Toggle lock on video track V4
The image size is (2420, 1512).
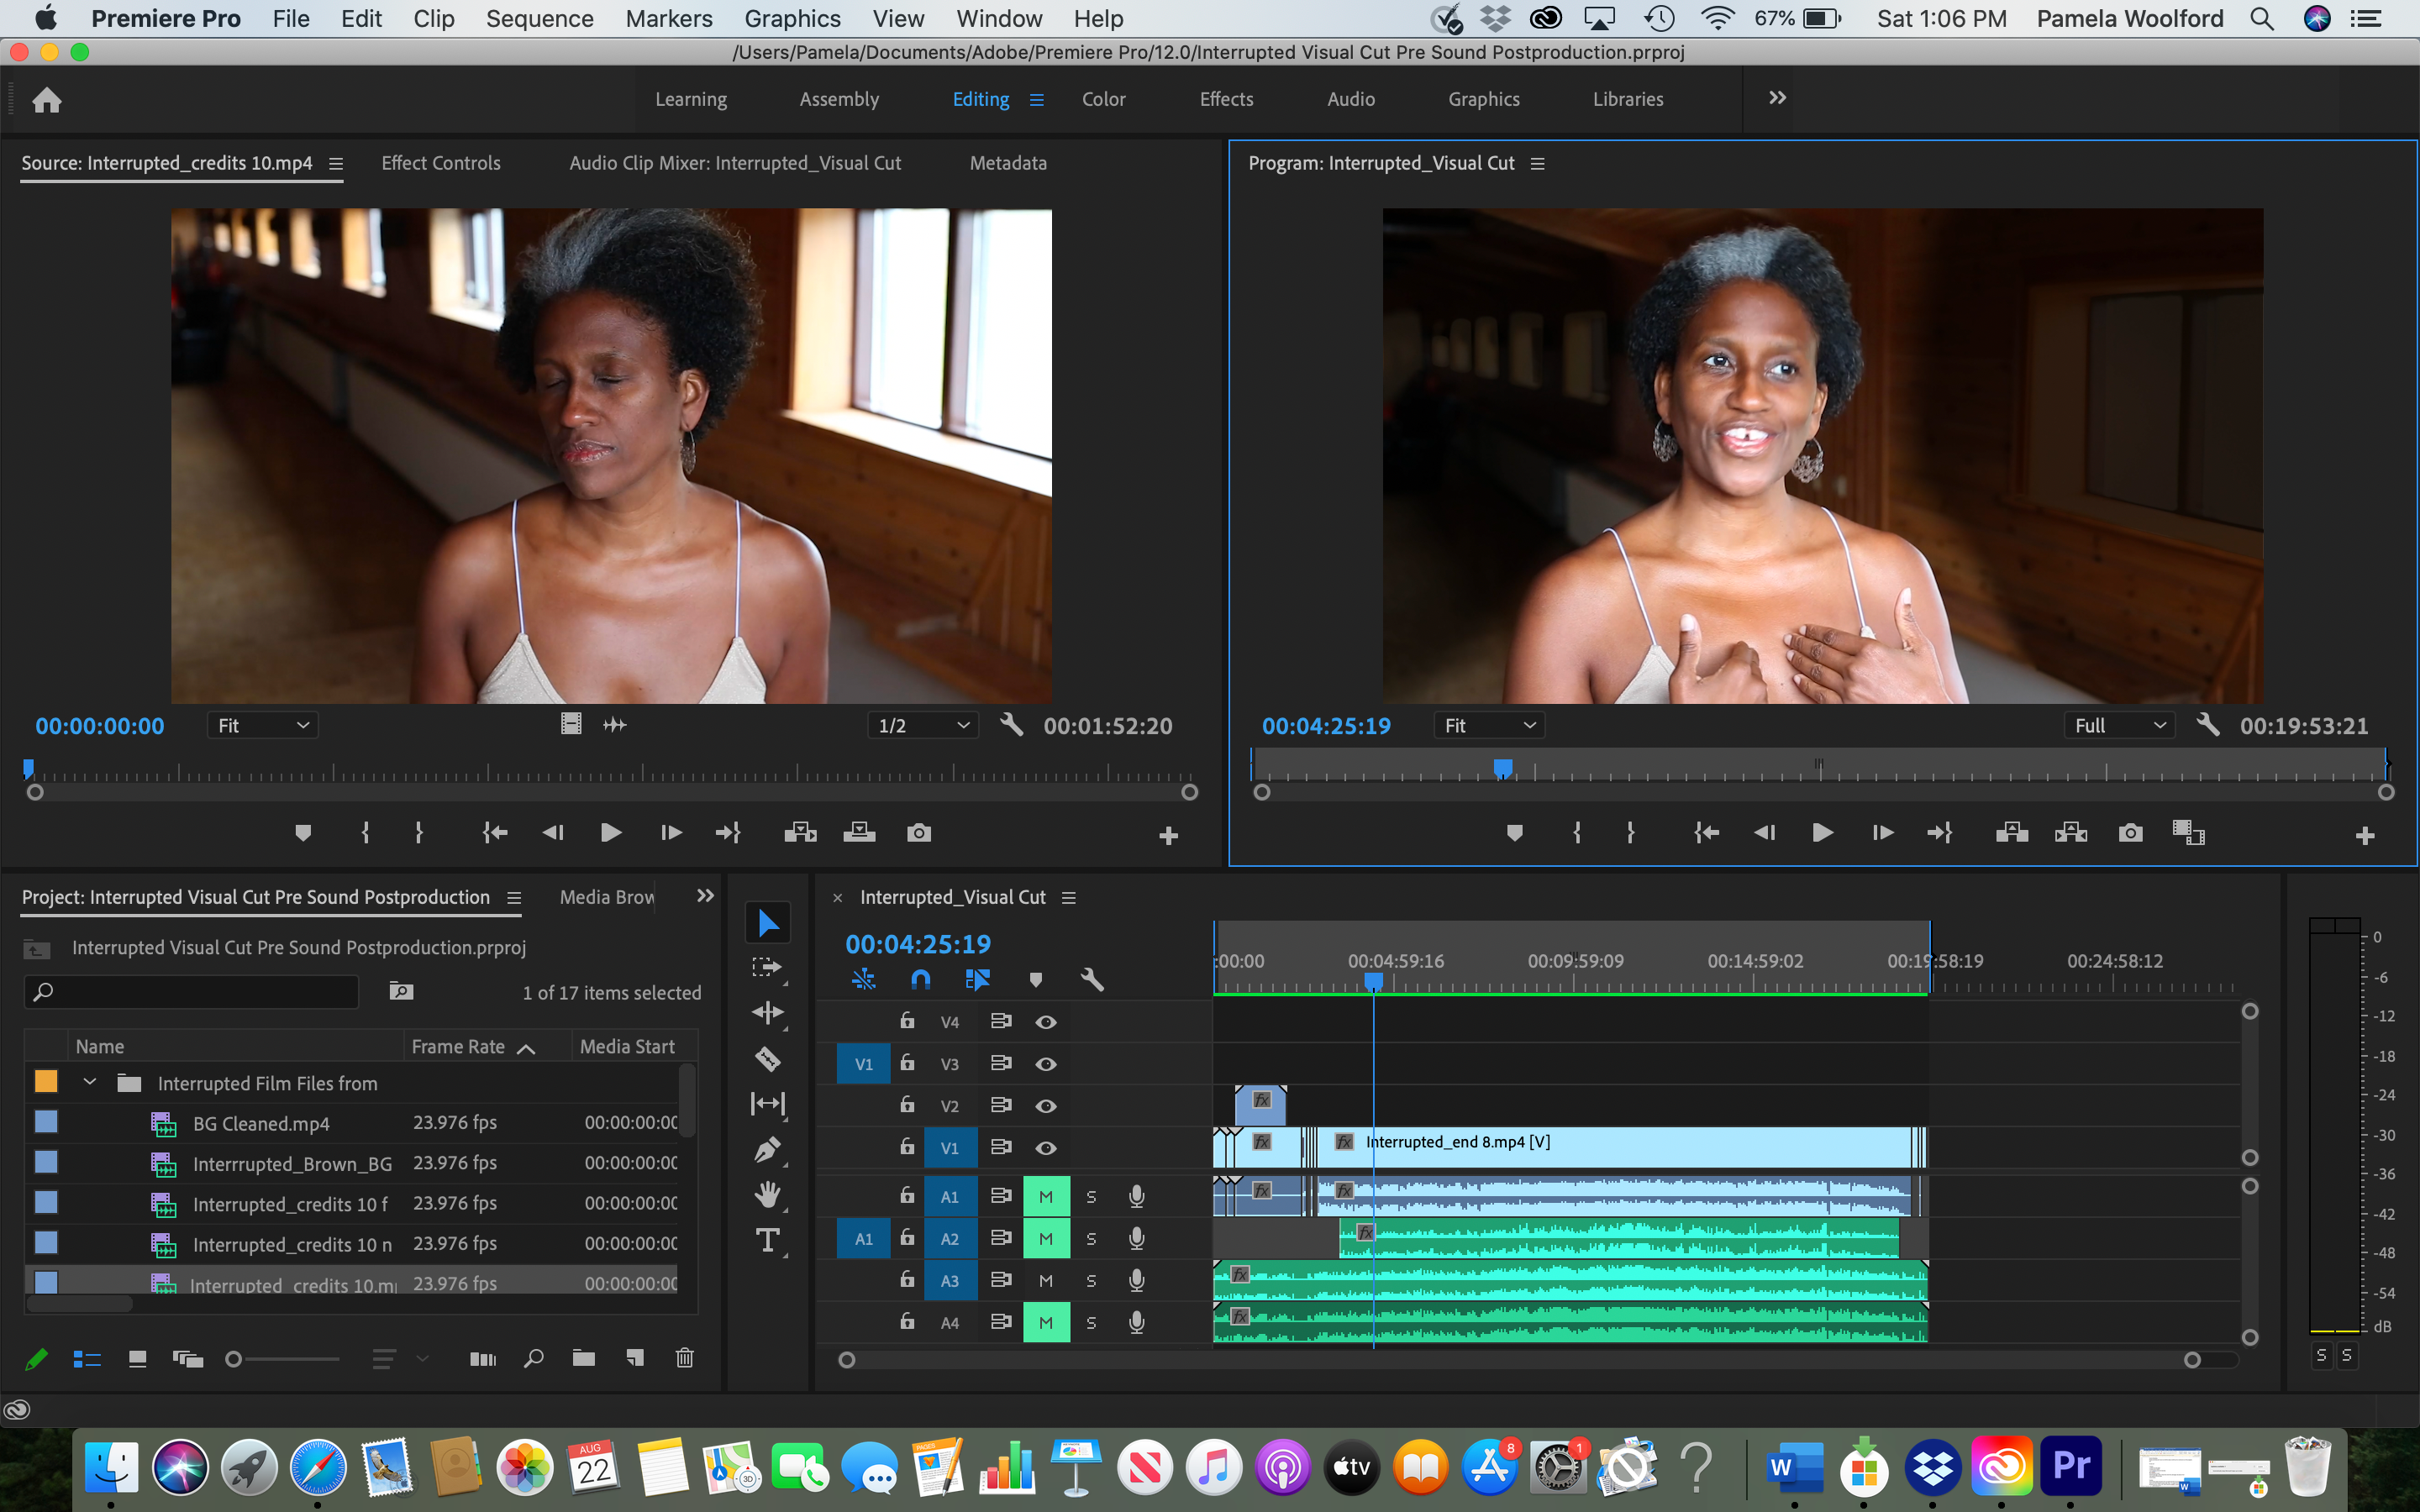(x=906, y=1021)
